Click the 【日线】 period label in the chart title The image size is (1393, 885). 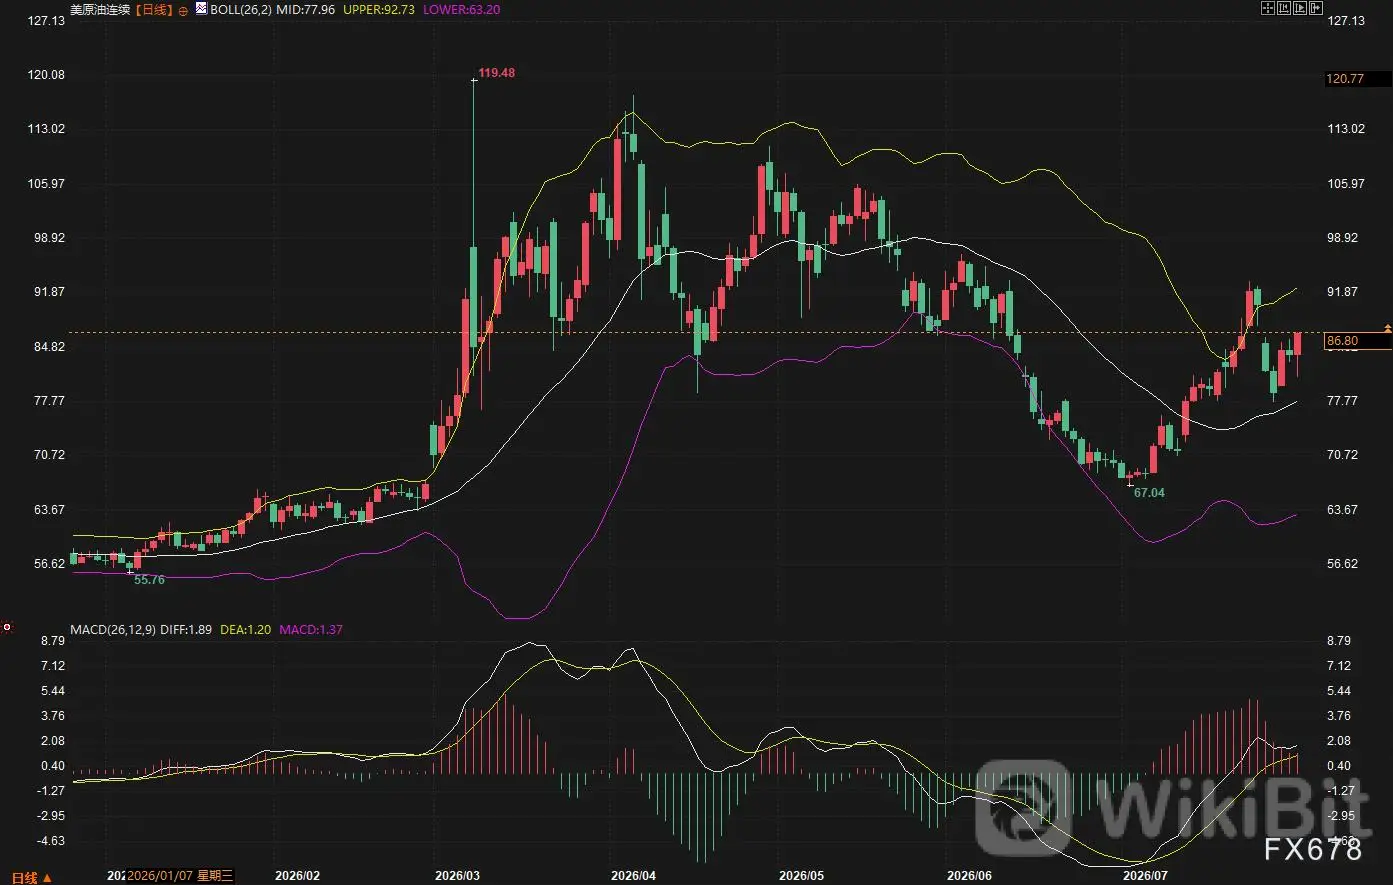pos(153,9)
